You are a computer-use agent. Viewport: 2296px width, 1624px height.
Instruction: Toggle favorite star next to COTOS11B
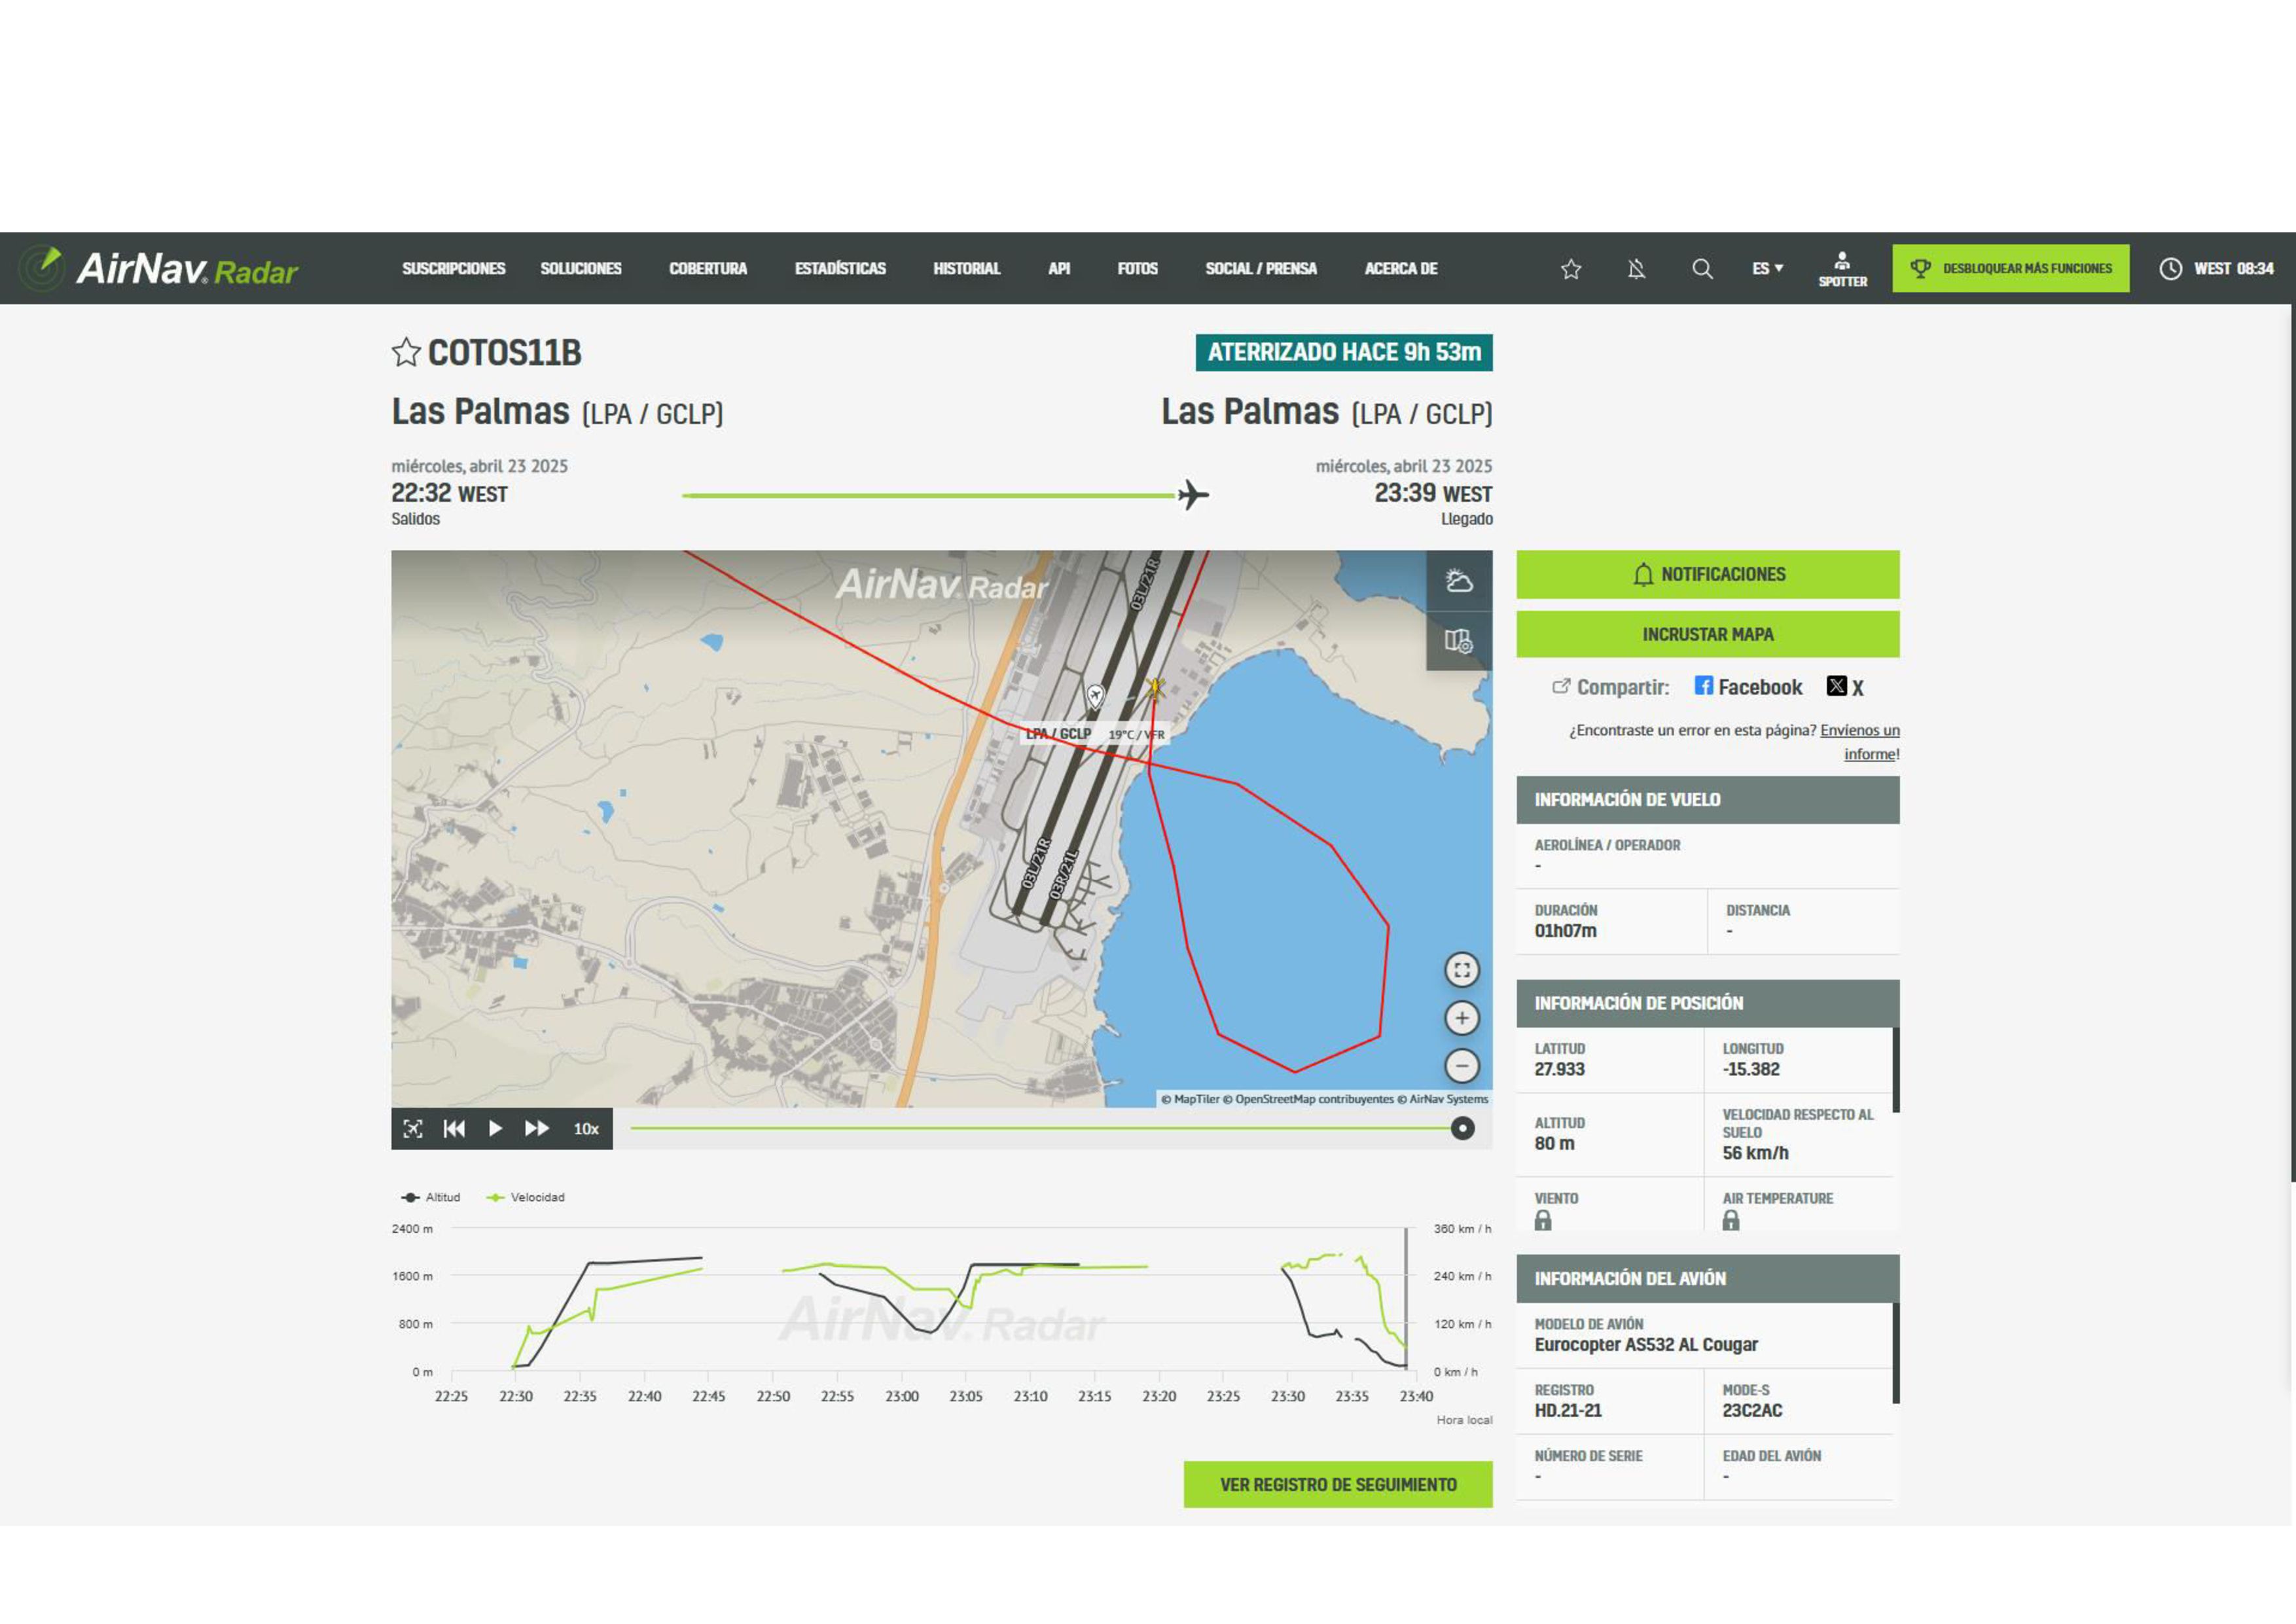coord(406,352)
